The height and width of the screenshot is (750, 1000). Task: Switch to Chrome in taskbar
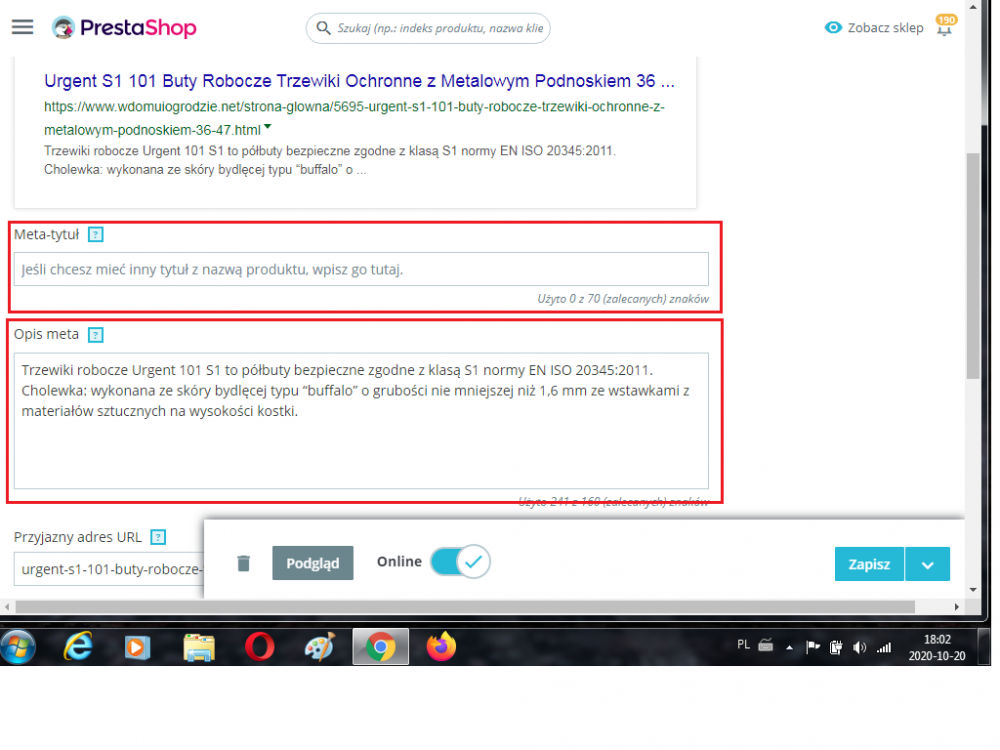pyautogui.click(x=381, y=647)
